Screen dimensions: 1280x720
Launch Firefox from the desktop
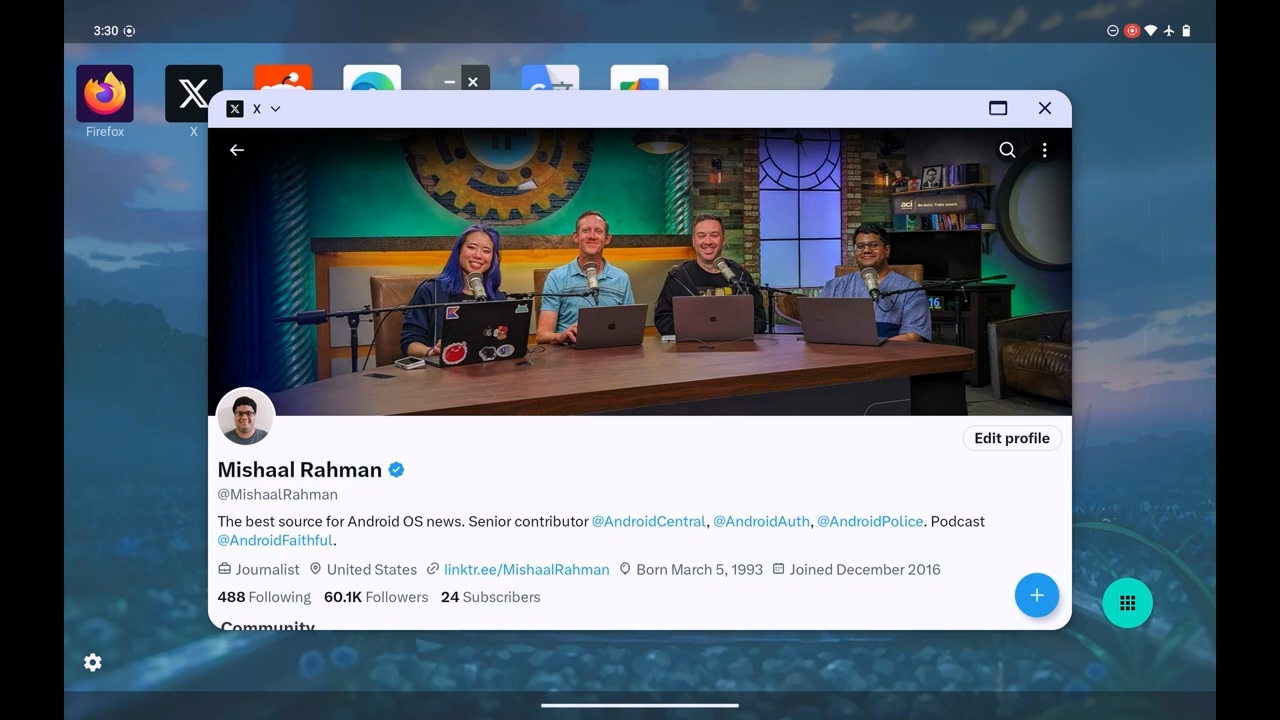coord(105,94)
